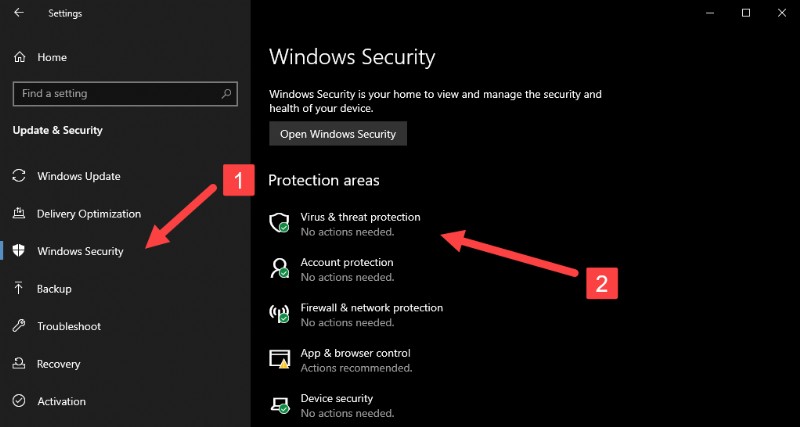Click the back arrow icon
Viewport: 800px width, 427px height.
click(19, 13)
